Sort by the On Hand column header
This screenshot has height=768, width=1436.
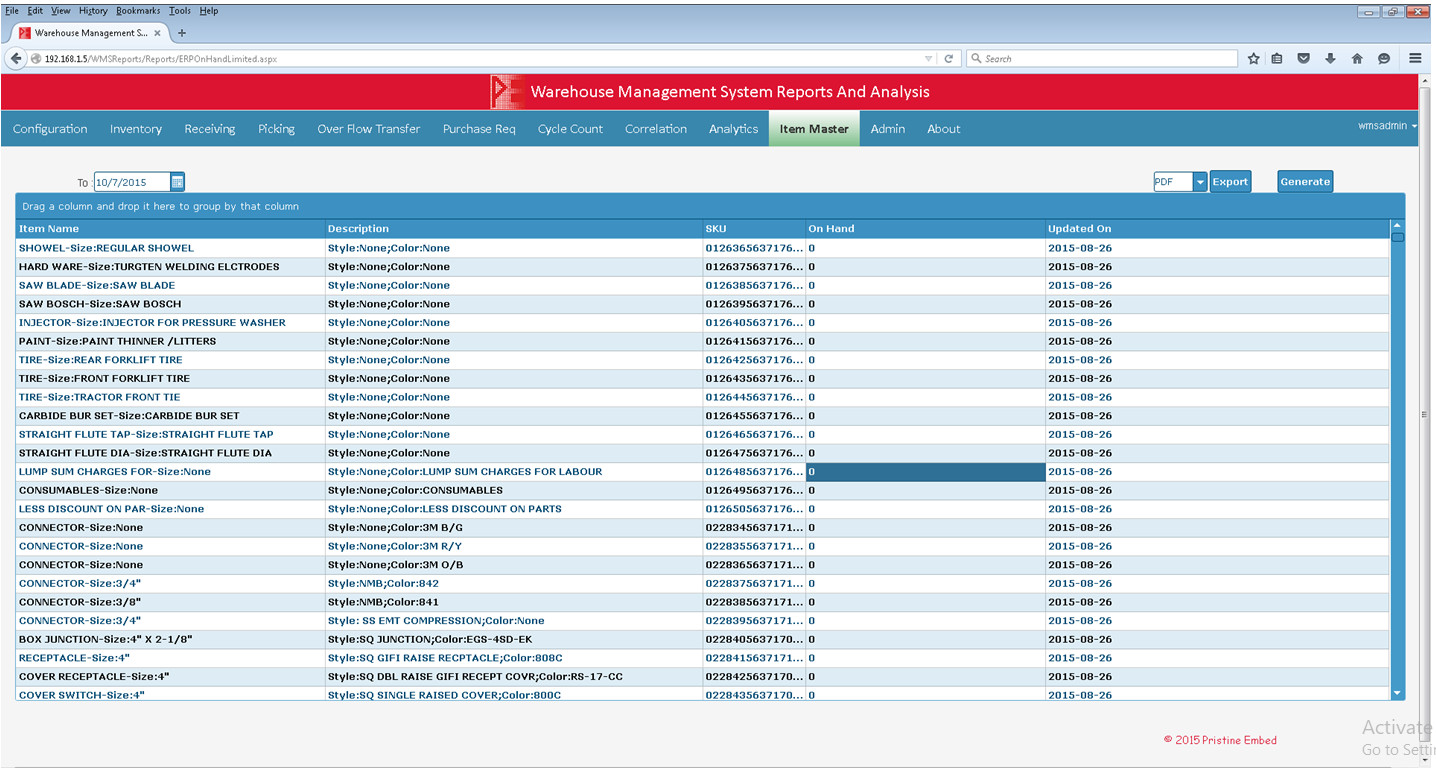click(x=926, y=229)
